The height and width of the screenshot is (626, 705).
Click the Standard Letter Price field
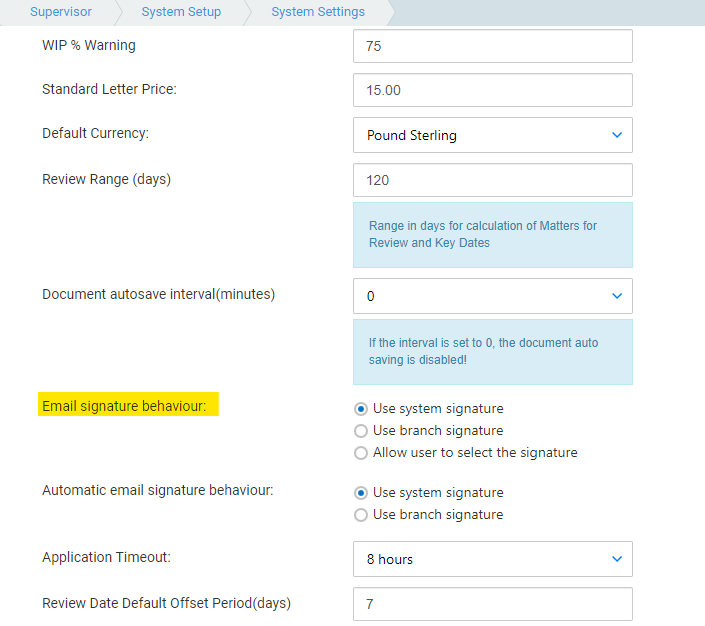(493, 90)
